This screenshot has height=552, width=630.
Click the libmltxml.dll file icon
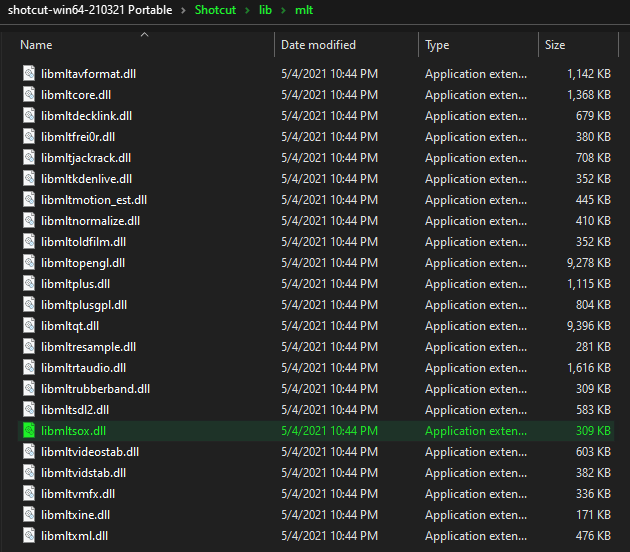click(x=29, y=536)
